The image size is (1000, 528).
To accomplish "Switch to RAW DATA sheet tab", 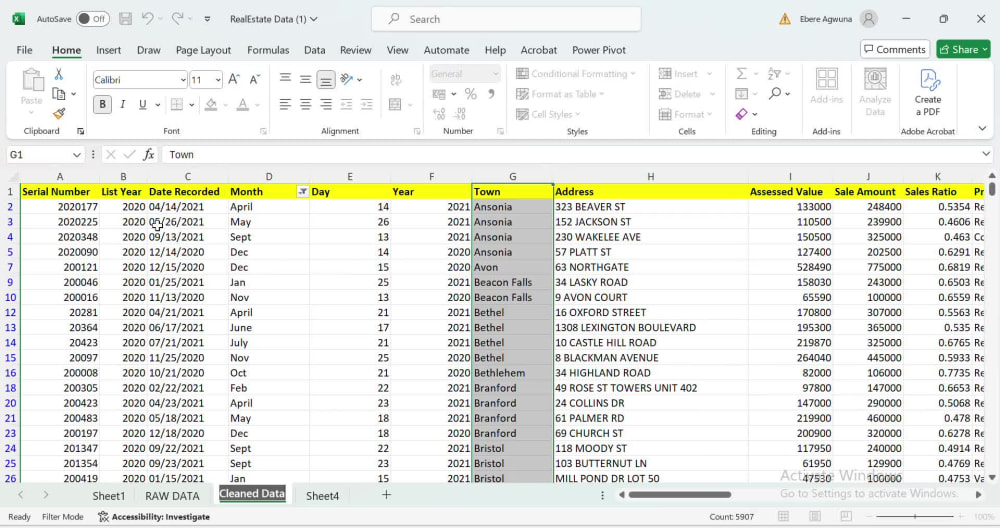I will pos(172,495).
